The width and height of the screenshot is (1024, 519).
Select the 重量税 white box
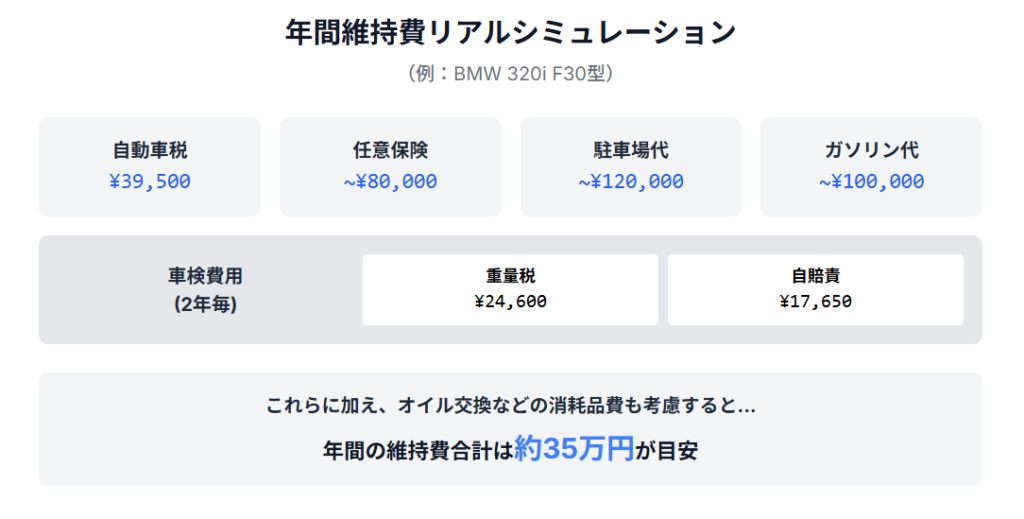coord(510,289)
